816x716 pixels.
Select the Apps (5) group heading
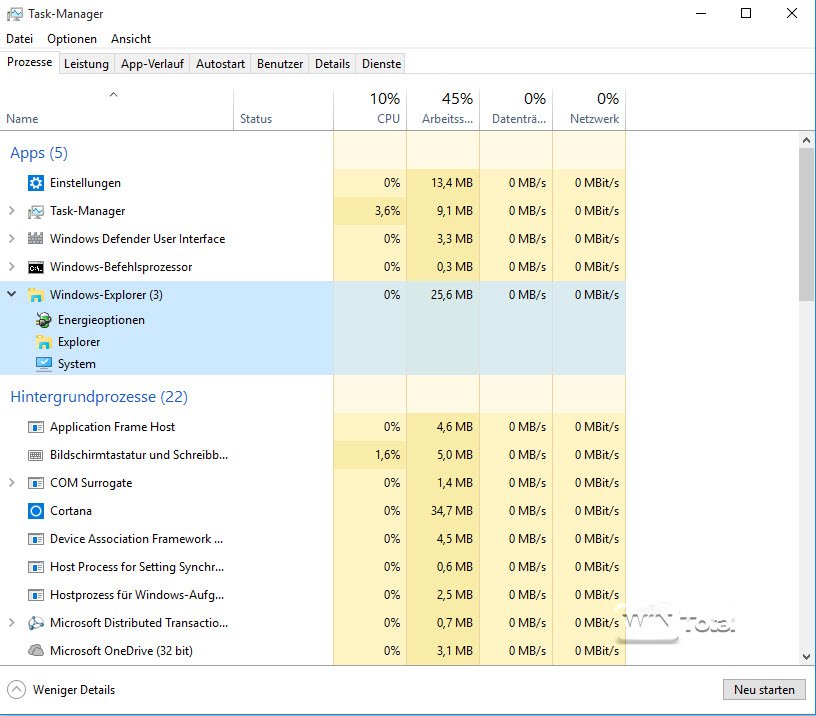[x=39, y=153]
